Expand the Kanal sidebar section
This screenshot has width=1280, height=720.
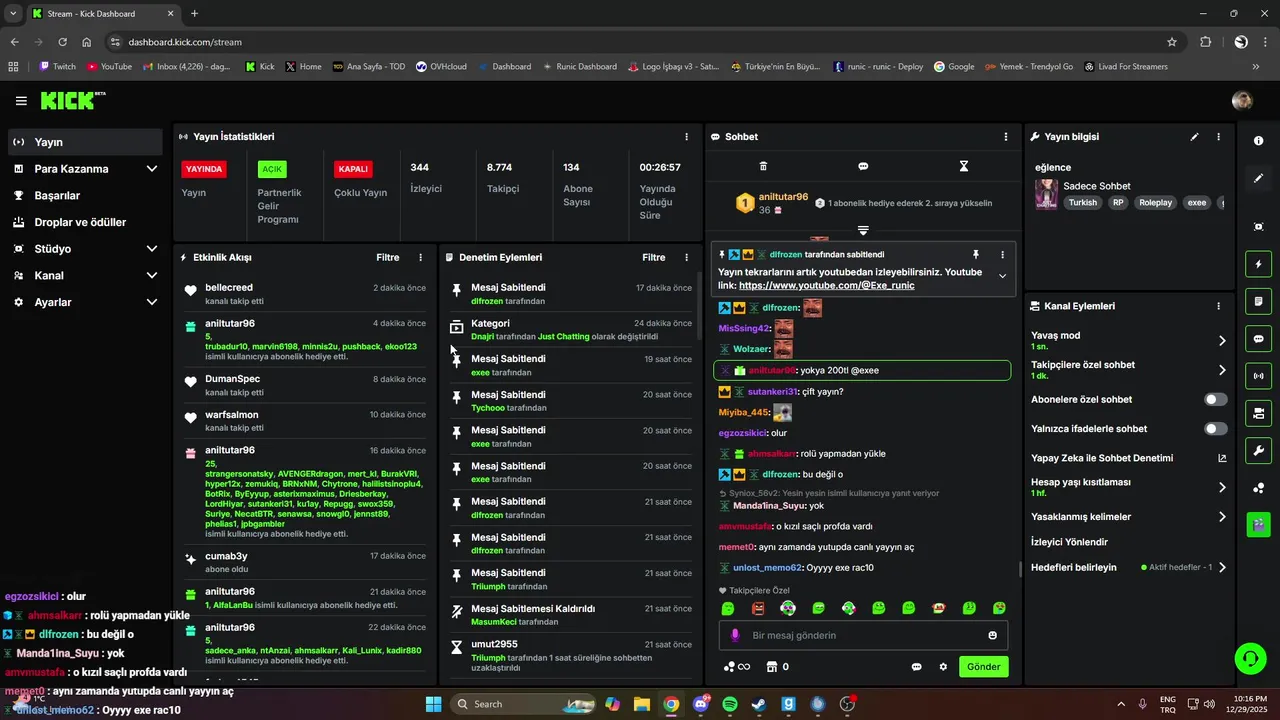152,275
